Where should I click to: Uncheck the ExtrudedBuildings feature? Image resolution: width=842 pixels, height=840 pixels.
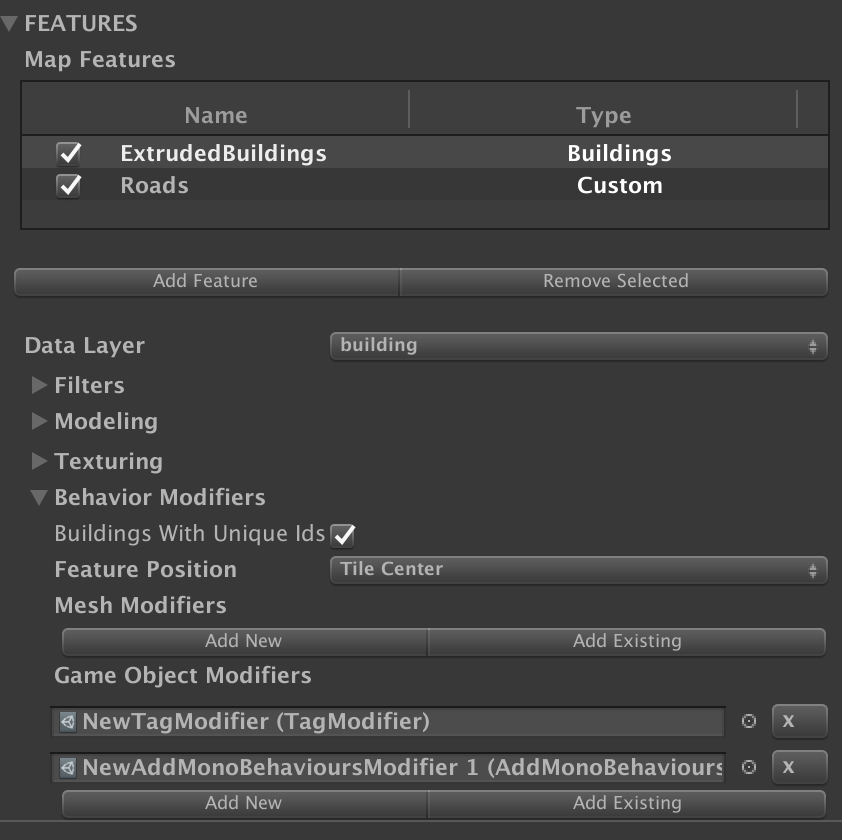(x=66, y=152)
